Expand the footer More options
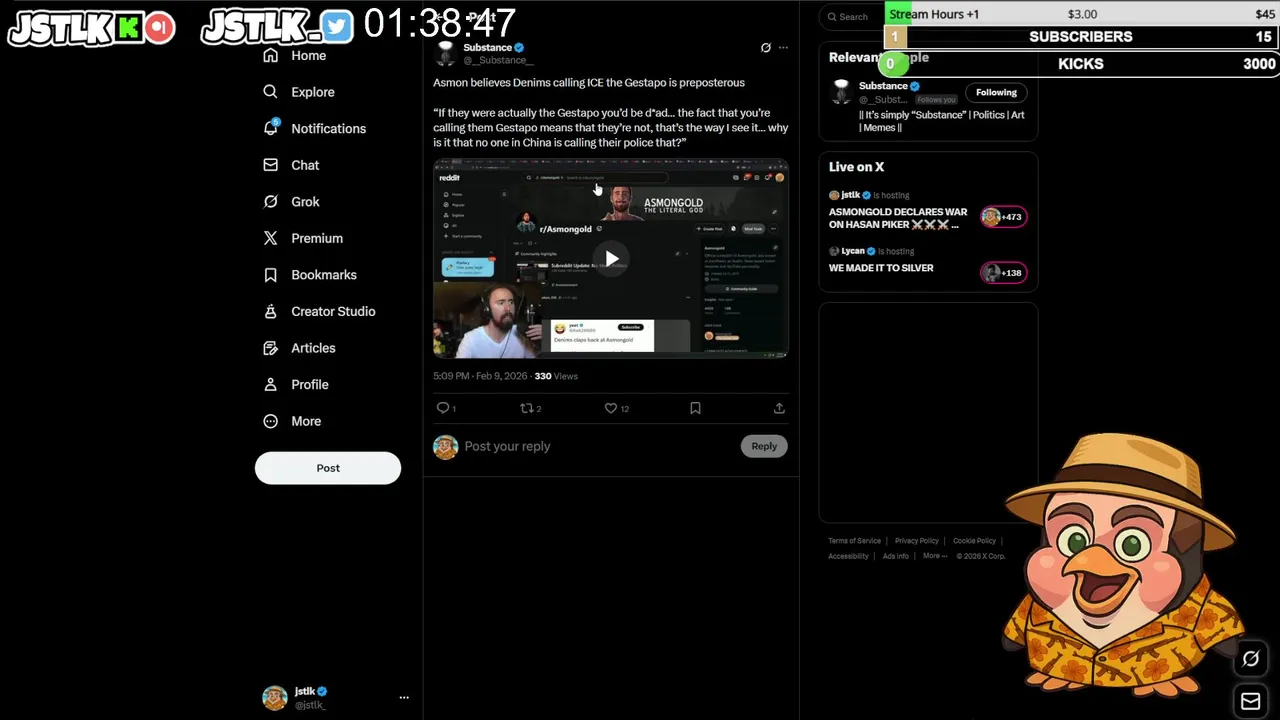The height and width of the screenshot is (720, 1280). coord(934,556)
